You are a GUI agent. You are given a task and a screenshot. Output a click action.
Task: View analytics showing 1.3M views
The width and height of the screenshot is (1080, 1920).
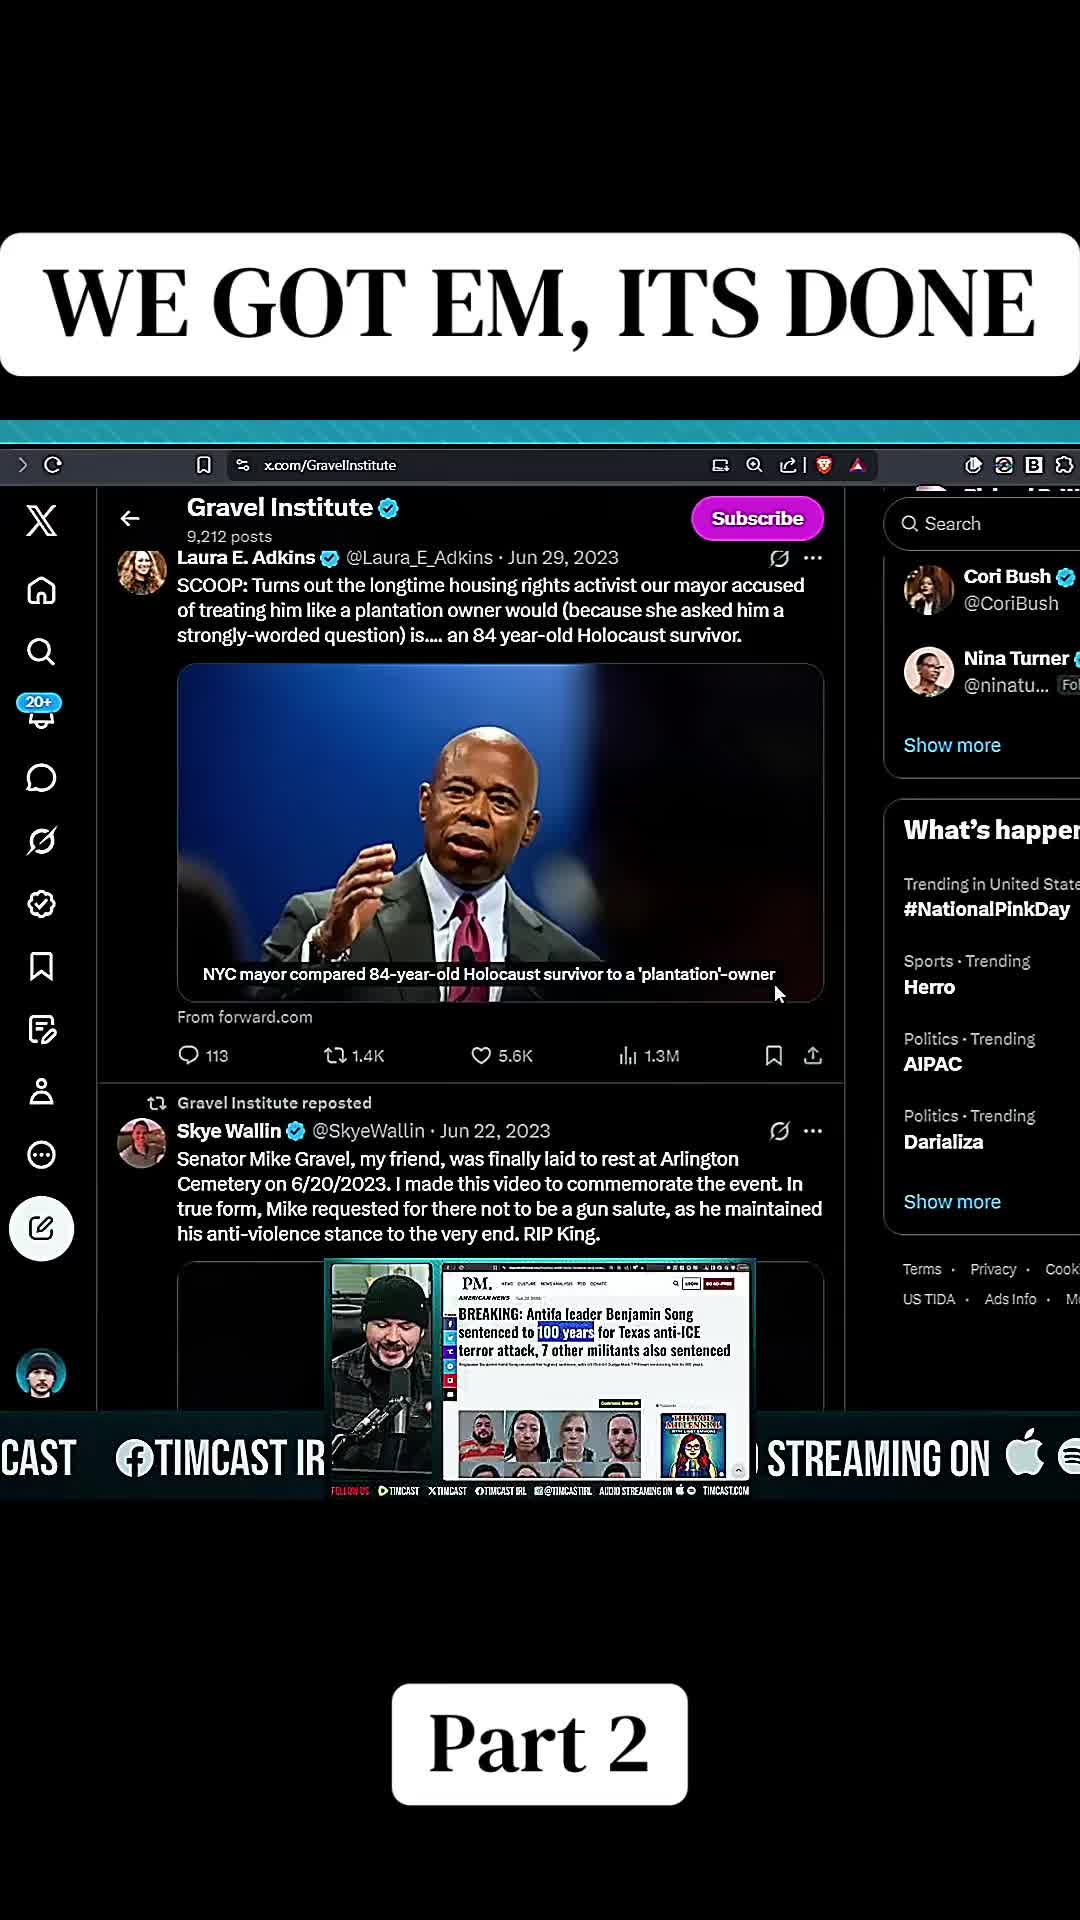648,1056
